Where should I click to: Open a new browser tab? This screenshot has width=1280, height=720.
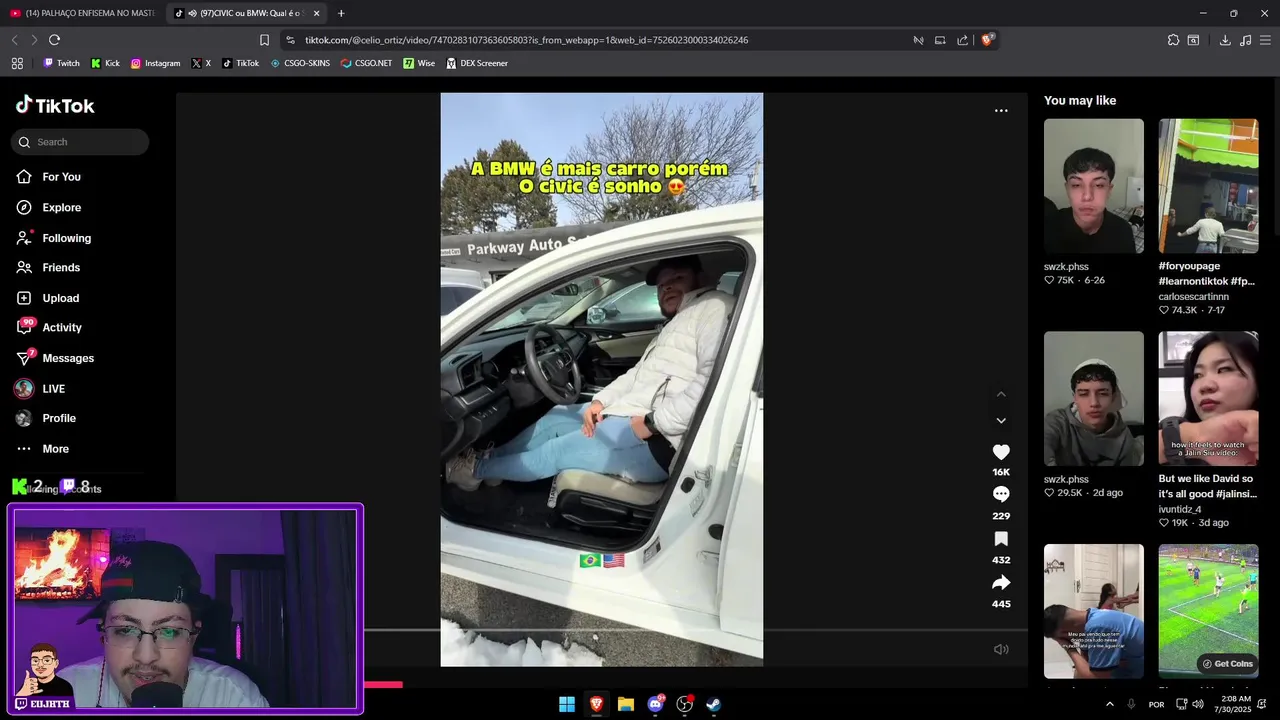click(x=341, y=13)
